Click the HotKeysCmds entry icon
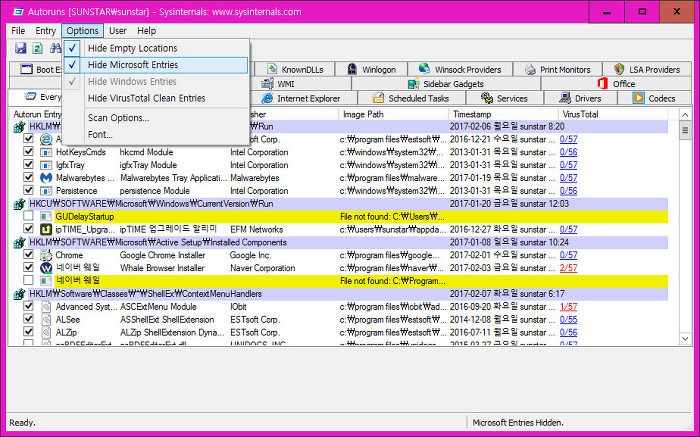This screenshot has width=700, height=437. (46, 152)
